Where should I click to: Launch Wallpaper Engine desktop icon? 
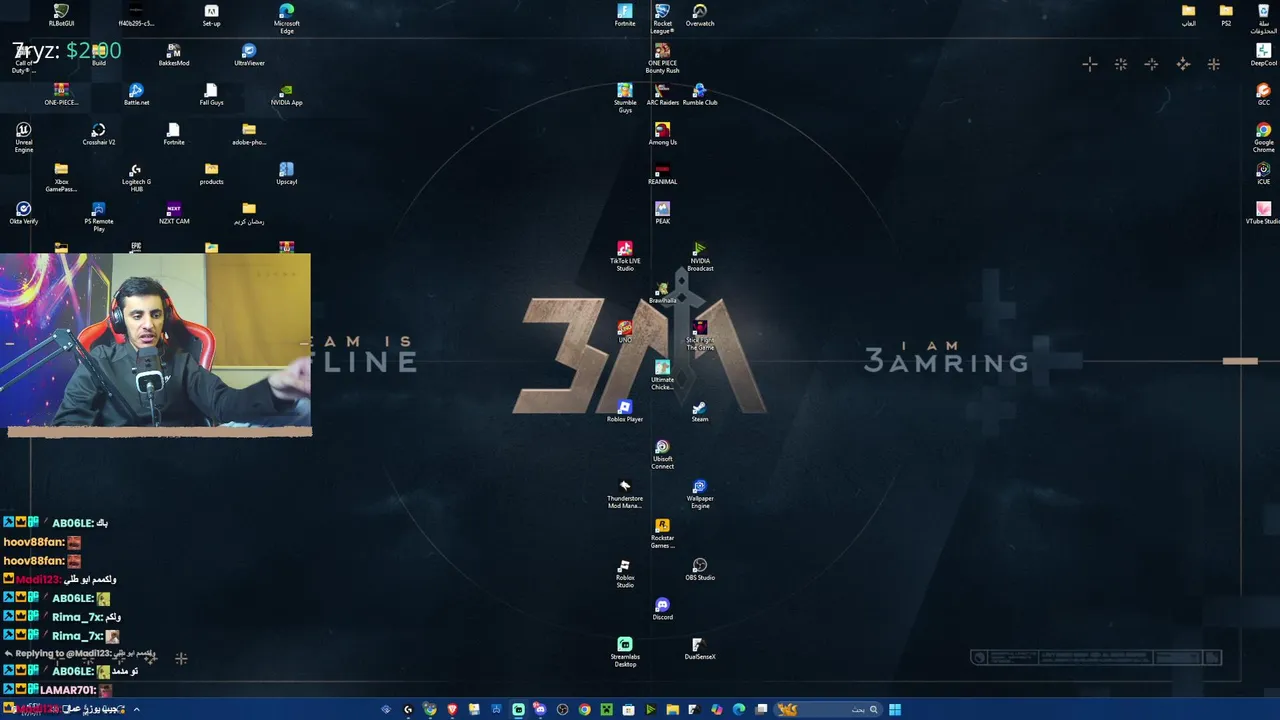[700, 494]
